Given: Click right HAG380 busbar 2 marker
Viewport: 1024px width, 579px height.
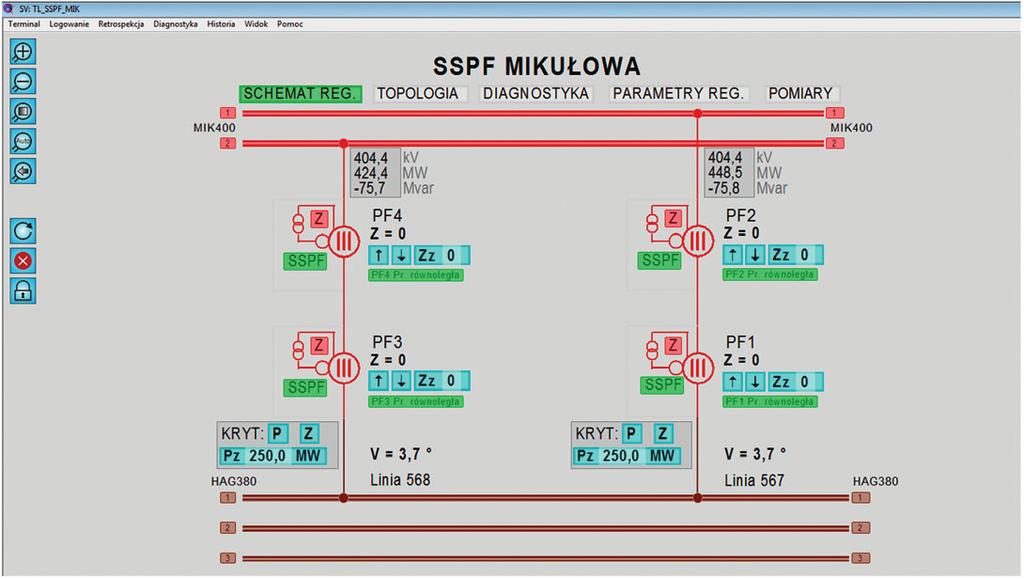Looking at the screenshot, I should point(861,527).
